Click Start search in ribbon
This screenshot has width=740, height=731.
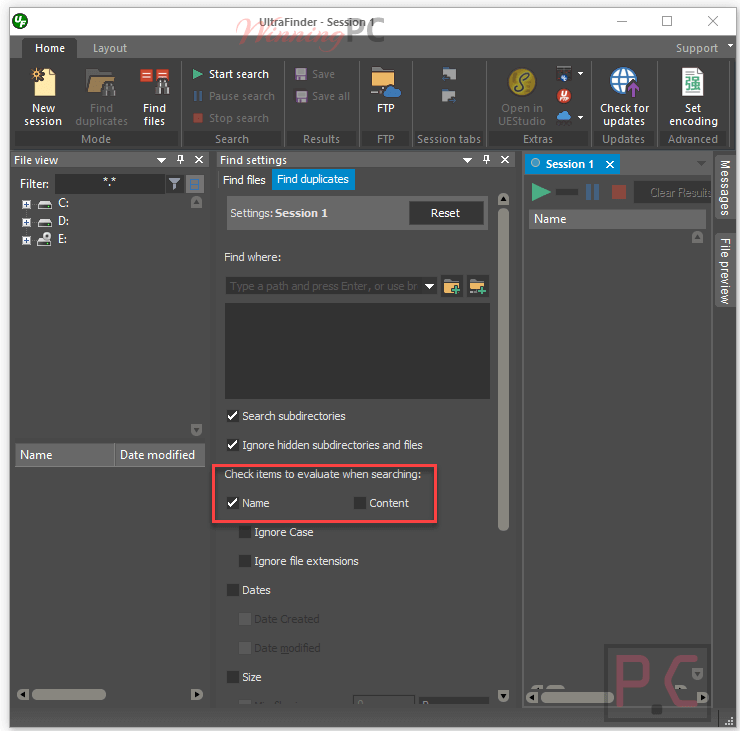click(231, 74)
